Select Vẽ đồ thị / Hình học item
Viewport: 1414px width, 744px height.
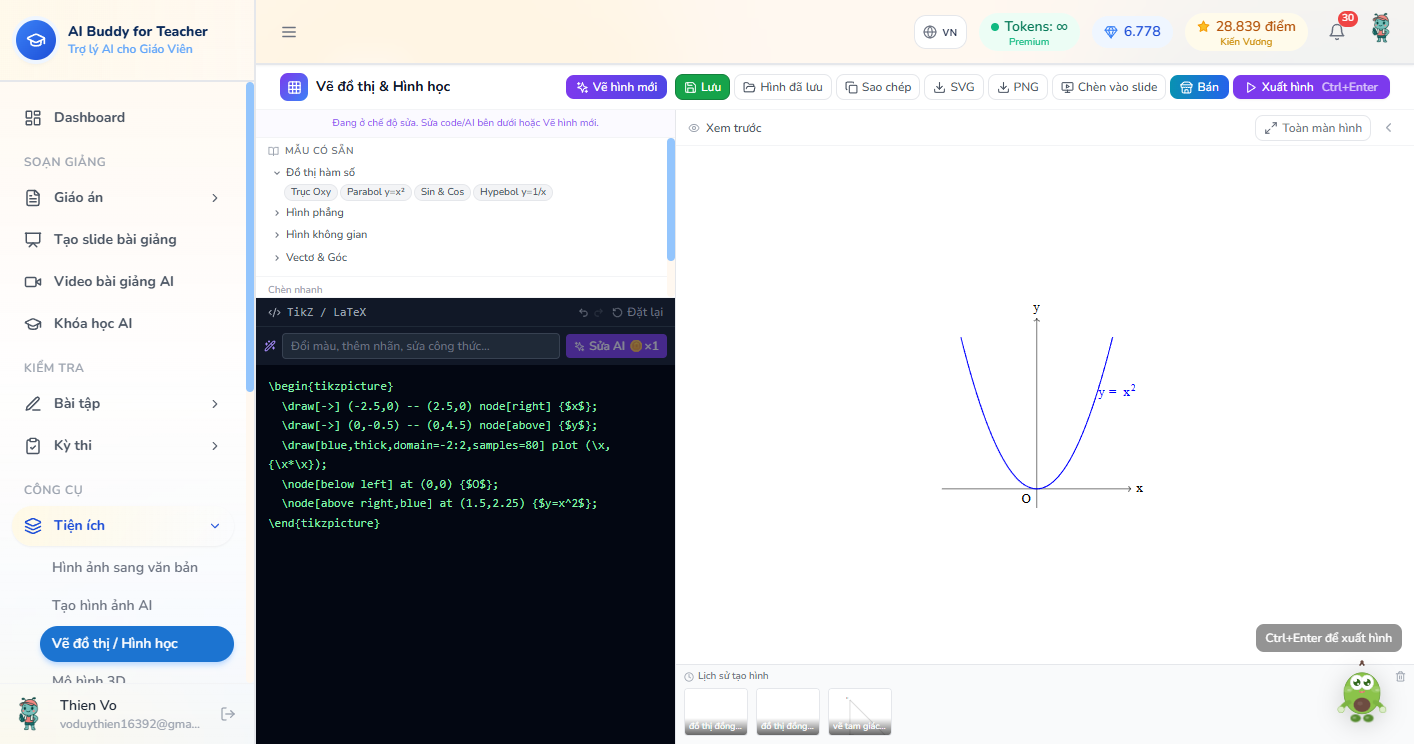[x=137, y=644]
